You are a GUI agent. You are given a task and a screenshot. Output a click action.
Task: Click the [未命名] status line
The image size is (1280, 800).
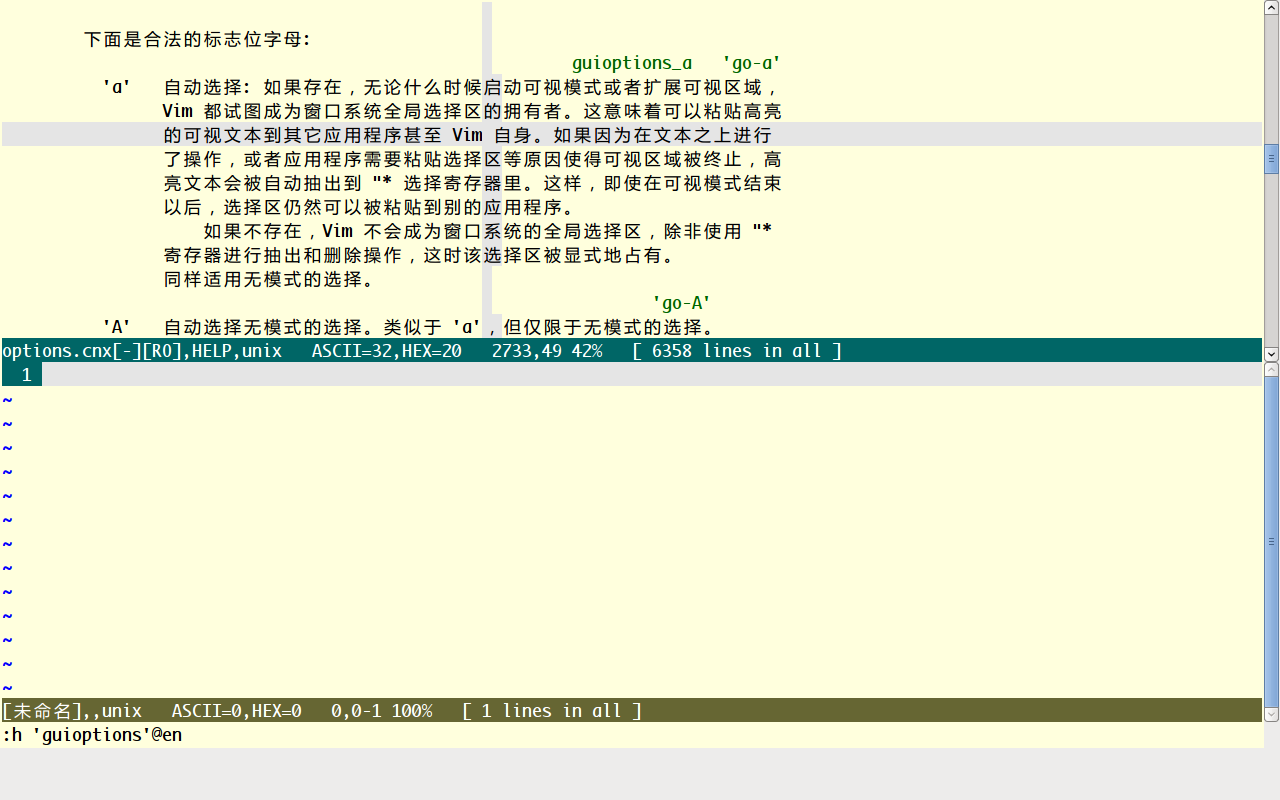pyautogui.click(x=632, y=710)
